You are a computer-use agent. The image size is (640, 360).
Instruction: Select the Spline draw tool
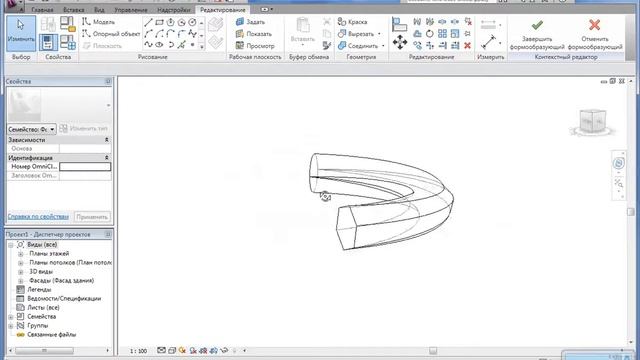pyautogui.click(x=148, y=45)
